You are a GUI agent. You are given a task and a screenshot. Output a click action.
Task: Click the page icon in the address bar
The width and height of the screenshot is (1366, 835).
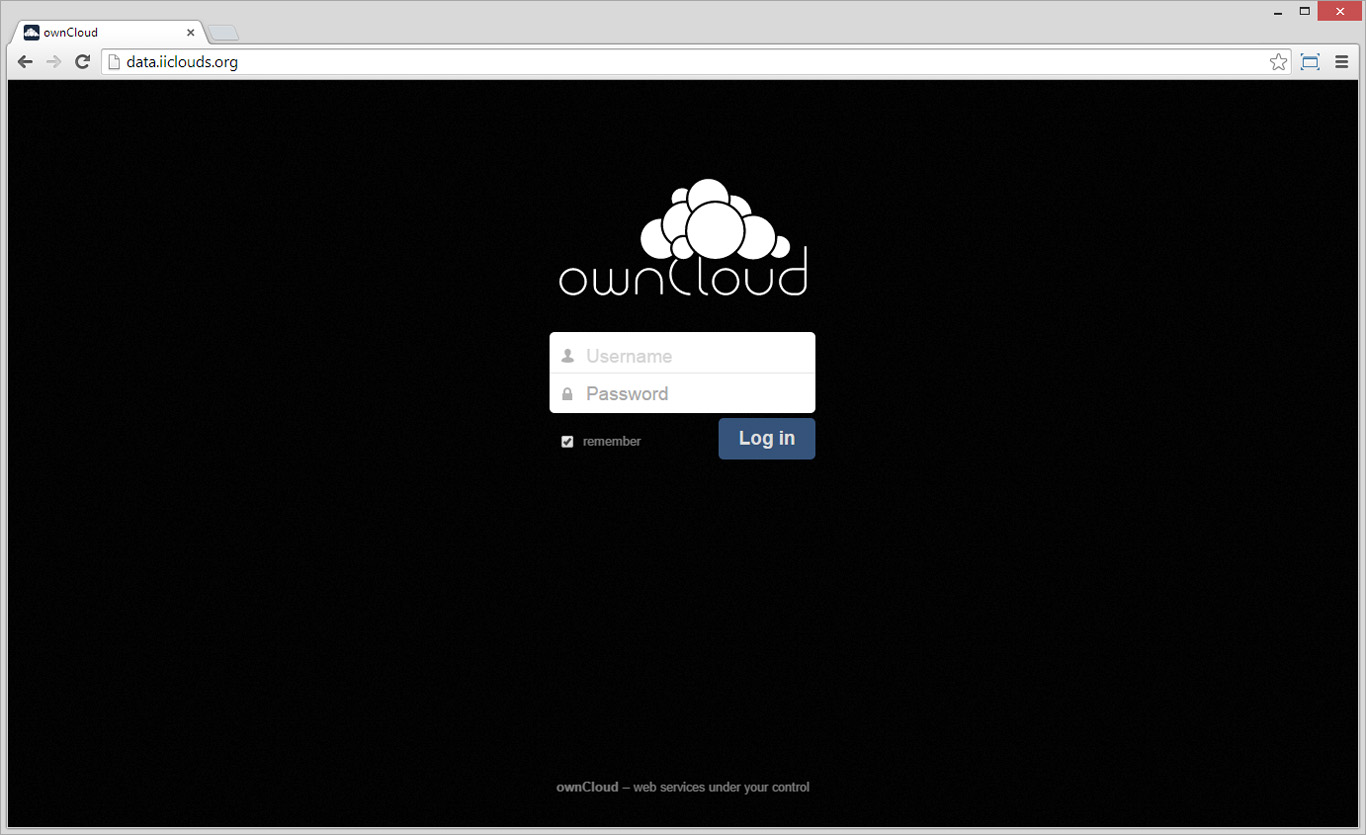(114, 62)
